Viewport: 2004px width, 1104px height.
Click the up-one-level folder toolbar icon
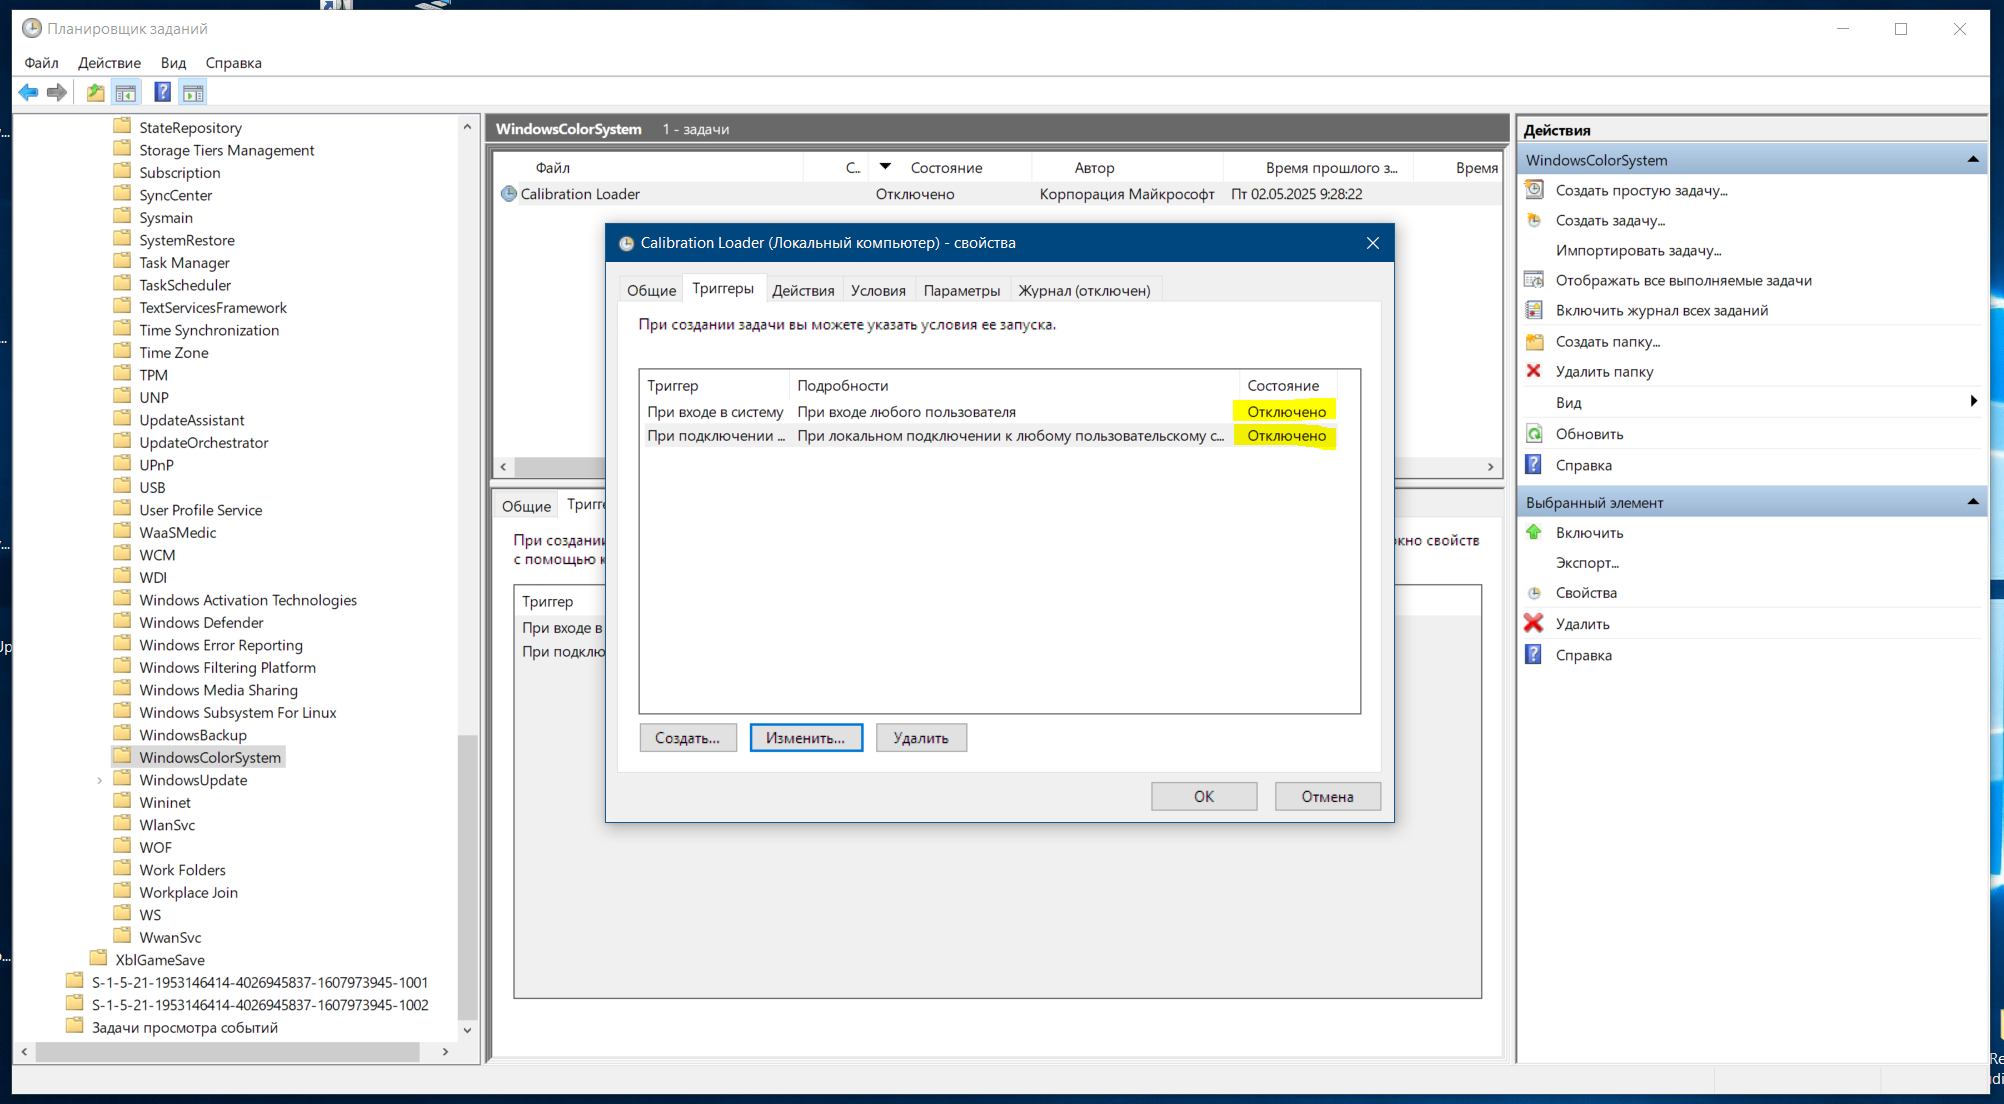(x=95, y=93)
